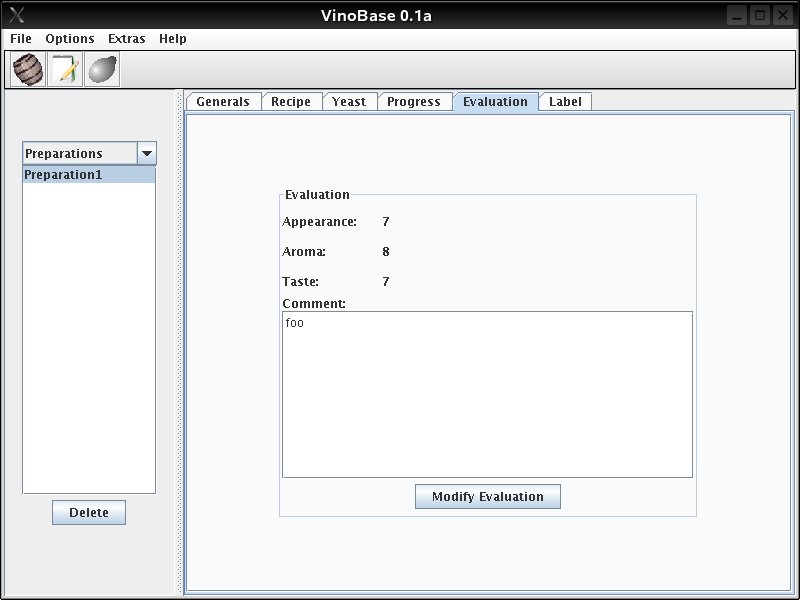800x600 pixels.
Task: Open the Preparations combo box
Action: (80, 154)
